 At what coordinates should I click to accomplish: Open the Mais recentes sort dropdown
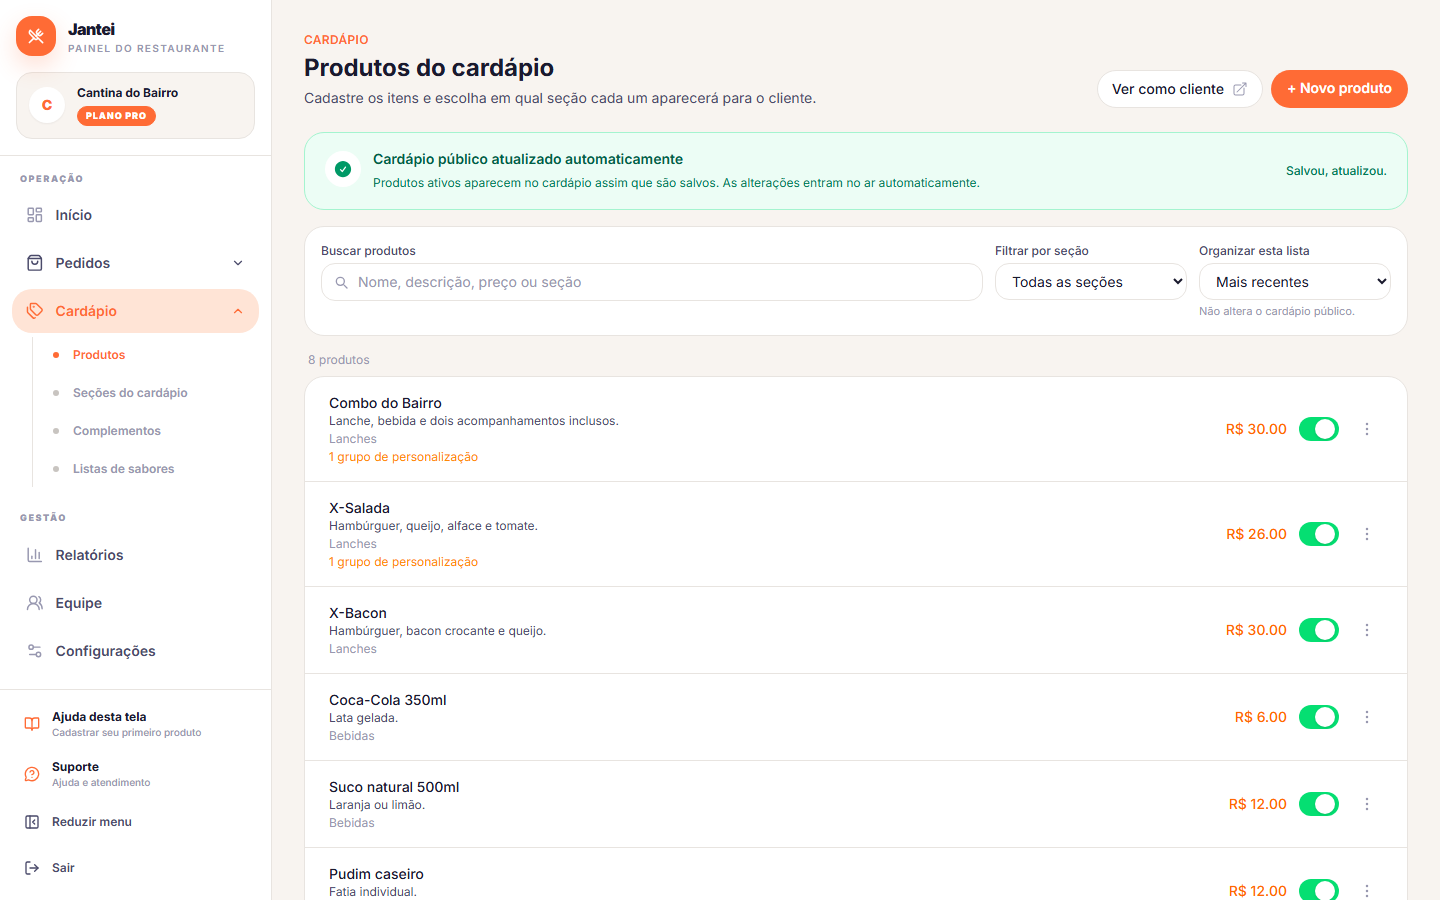click(1295, 282)
